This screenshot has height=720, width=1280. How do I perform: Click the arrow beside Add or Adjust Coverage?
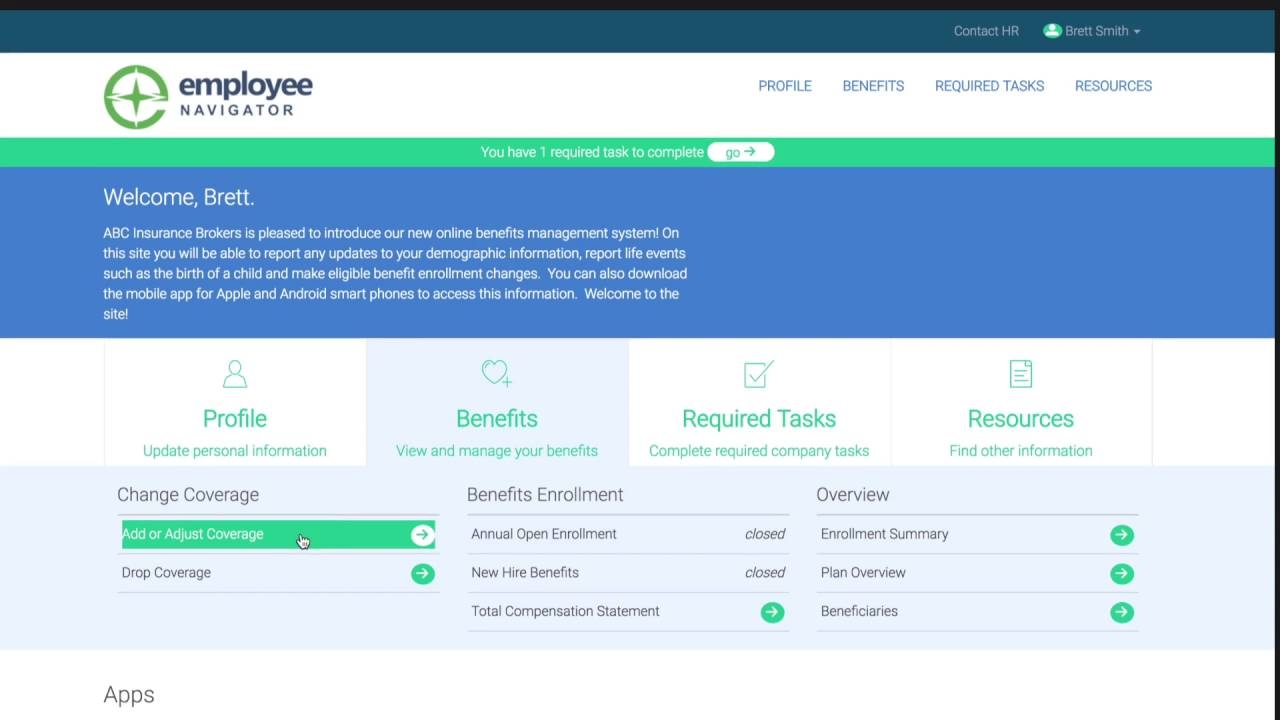[422, 534]
